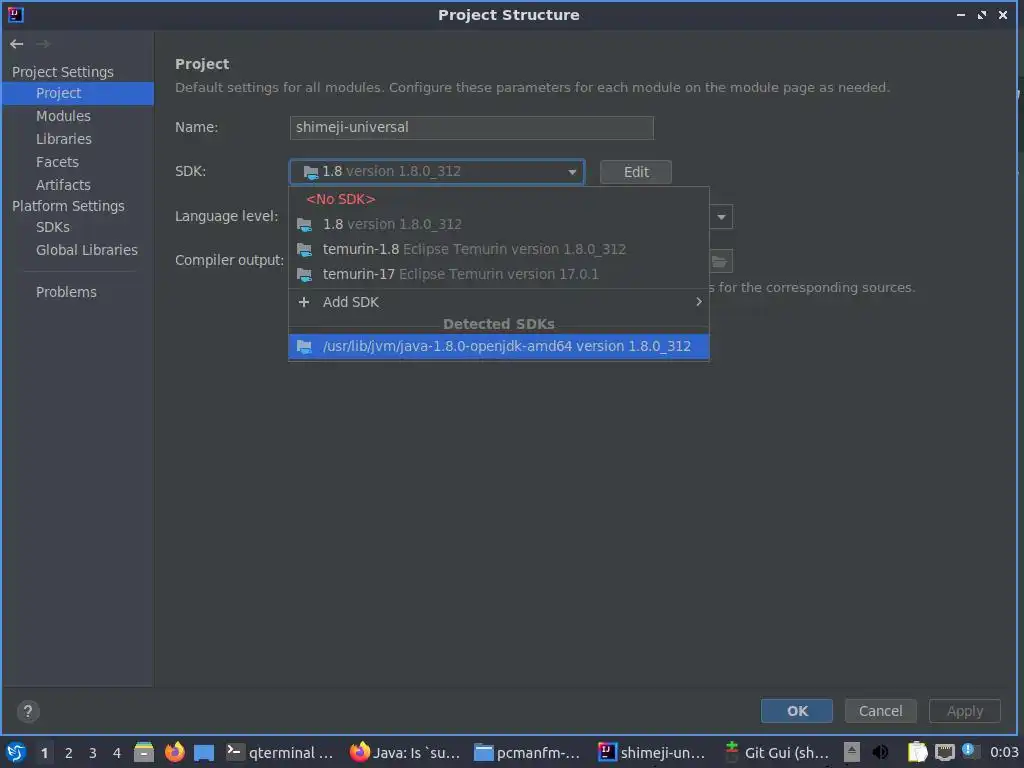Switch to the pcmanfm taskbar window
The height and width of the screenshot is (768, 1024).
point(528,752)
